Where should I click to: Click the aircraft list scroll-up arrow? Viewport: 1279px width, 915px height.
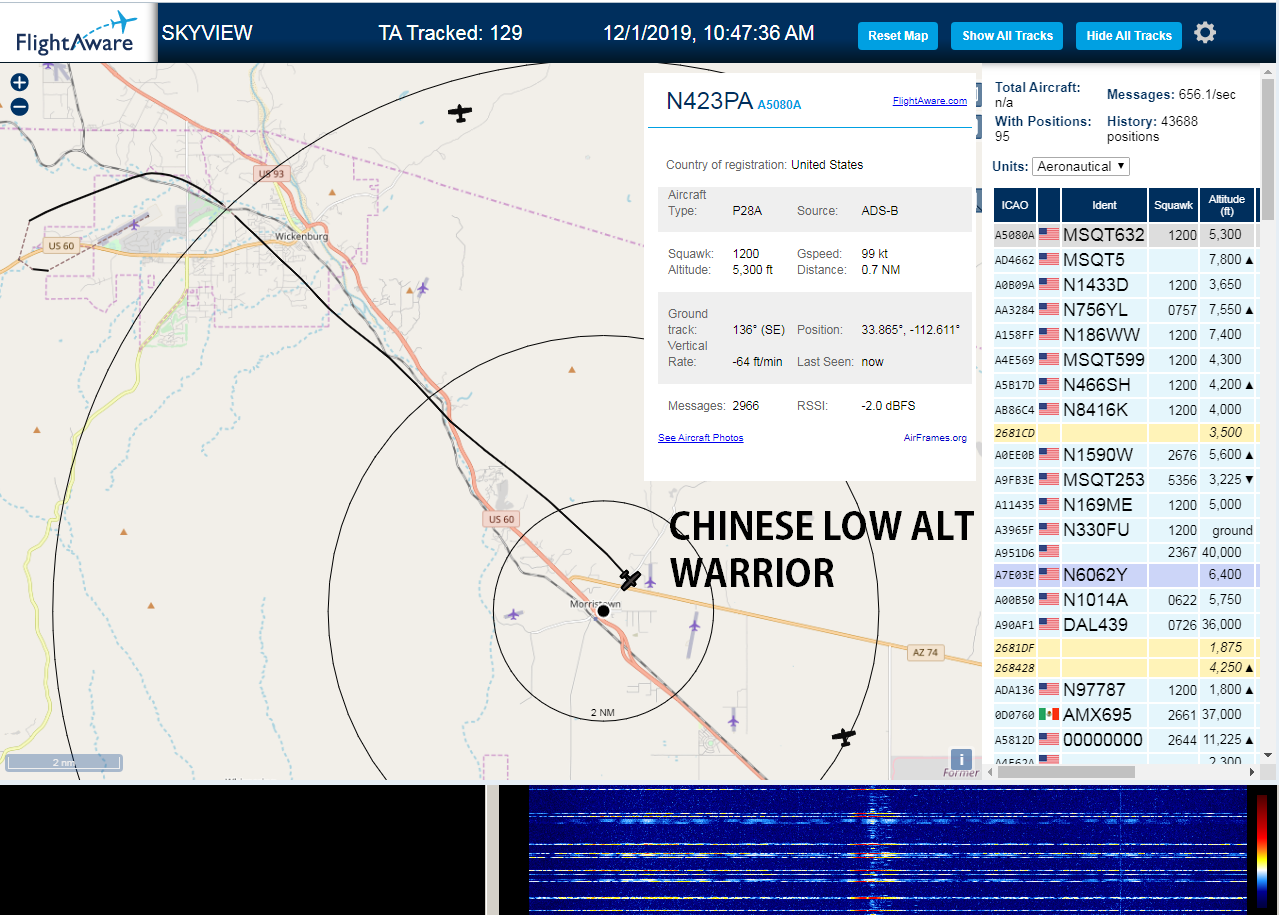coord(1268,70)
